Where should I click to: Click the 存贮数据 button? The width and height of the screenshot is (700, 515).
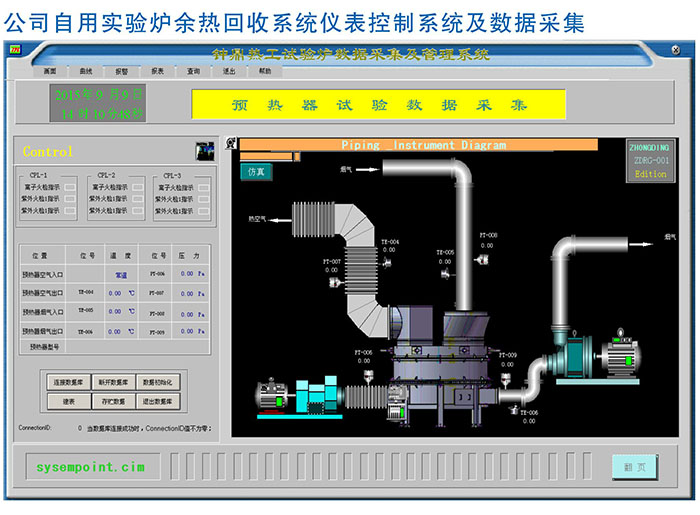(x=113, y=401)
